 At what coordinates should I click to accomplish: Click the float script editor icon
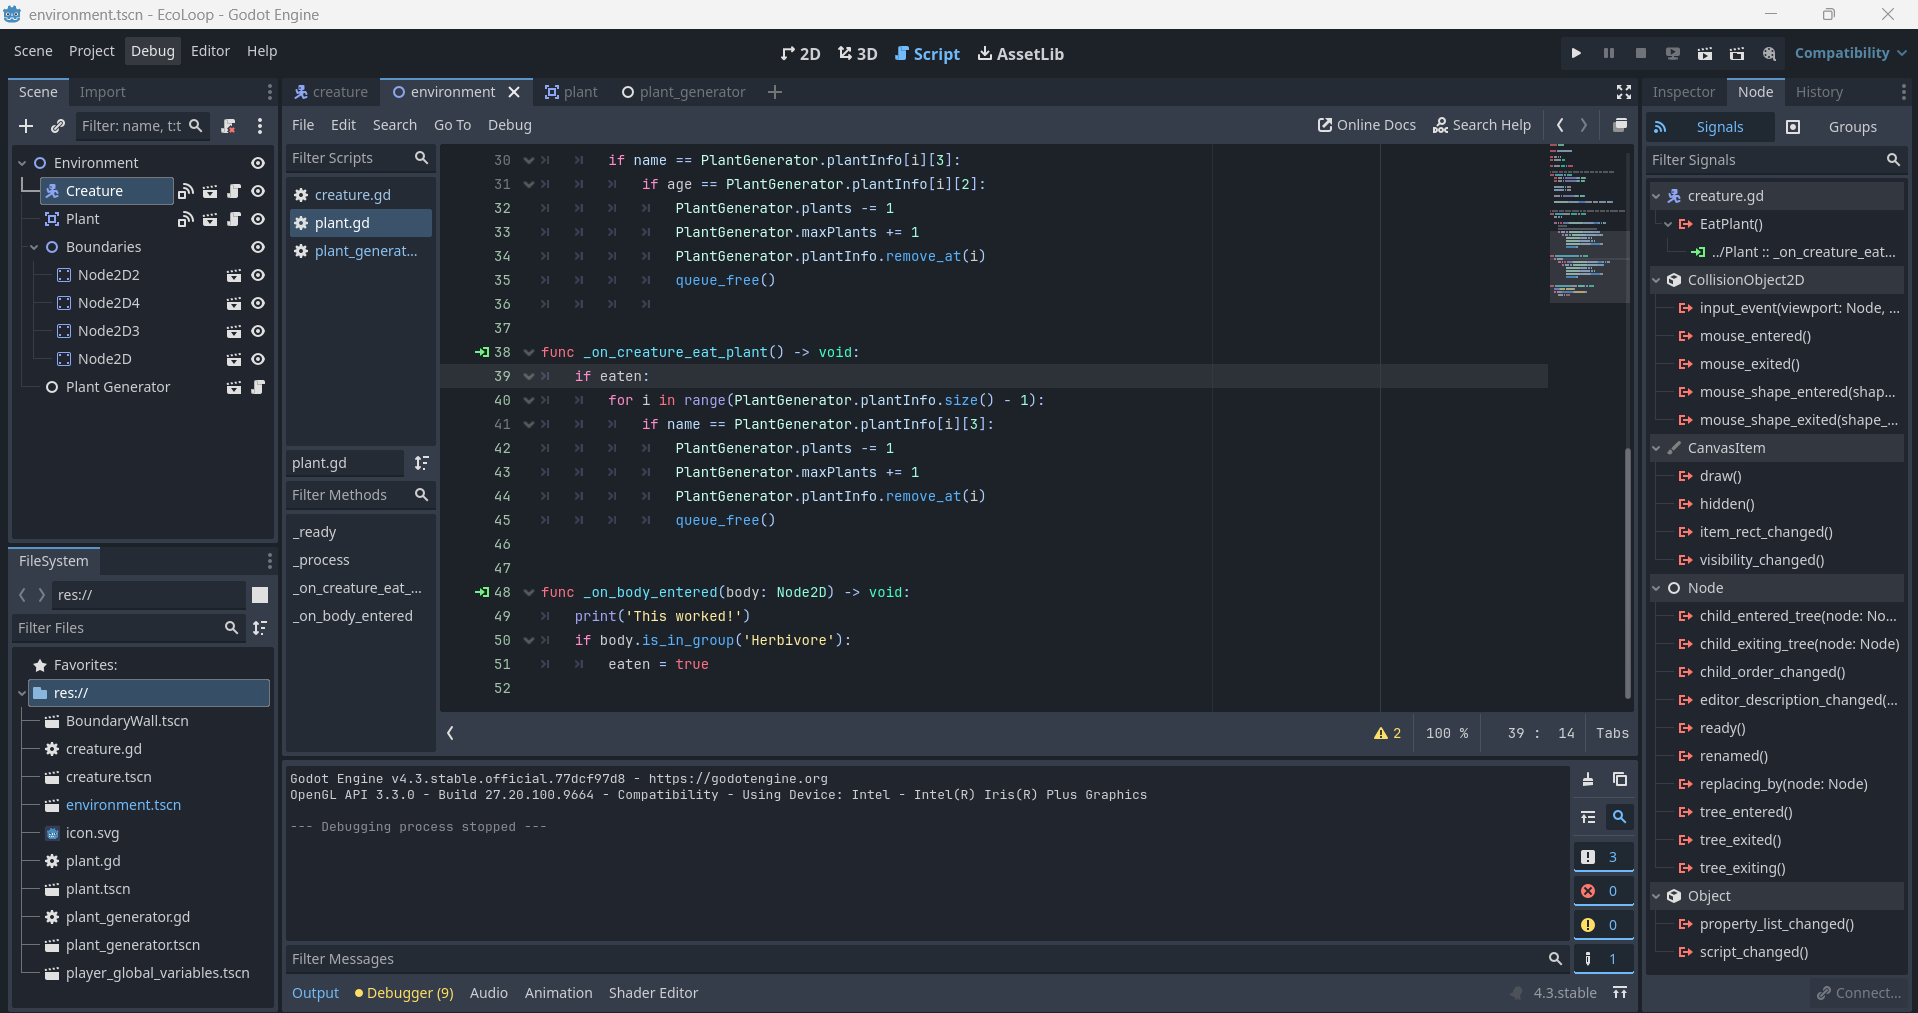1620,125
